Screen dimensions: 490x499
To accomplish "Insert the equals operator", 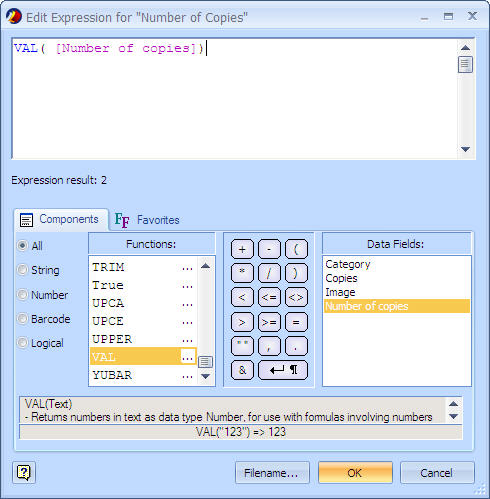I will [x=296, y=322].
